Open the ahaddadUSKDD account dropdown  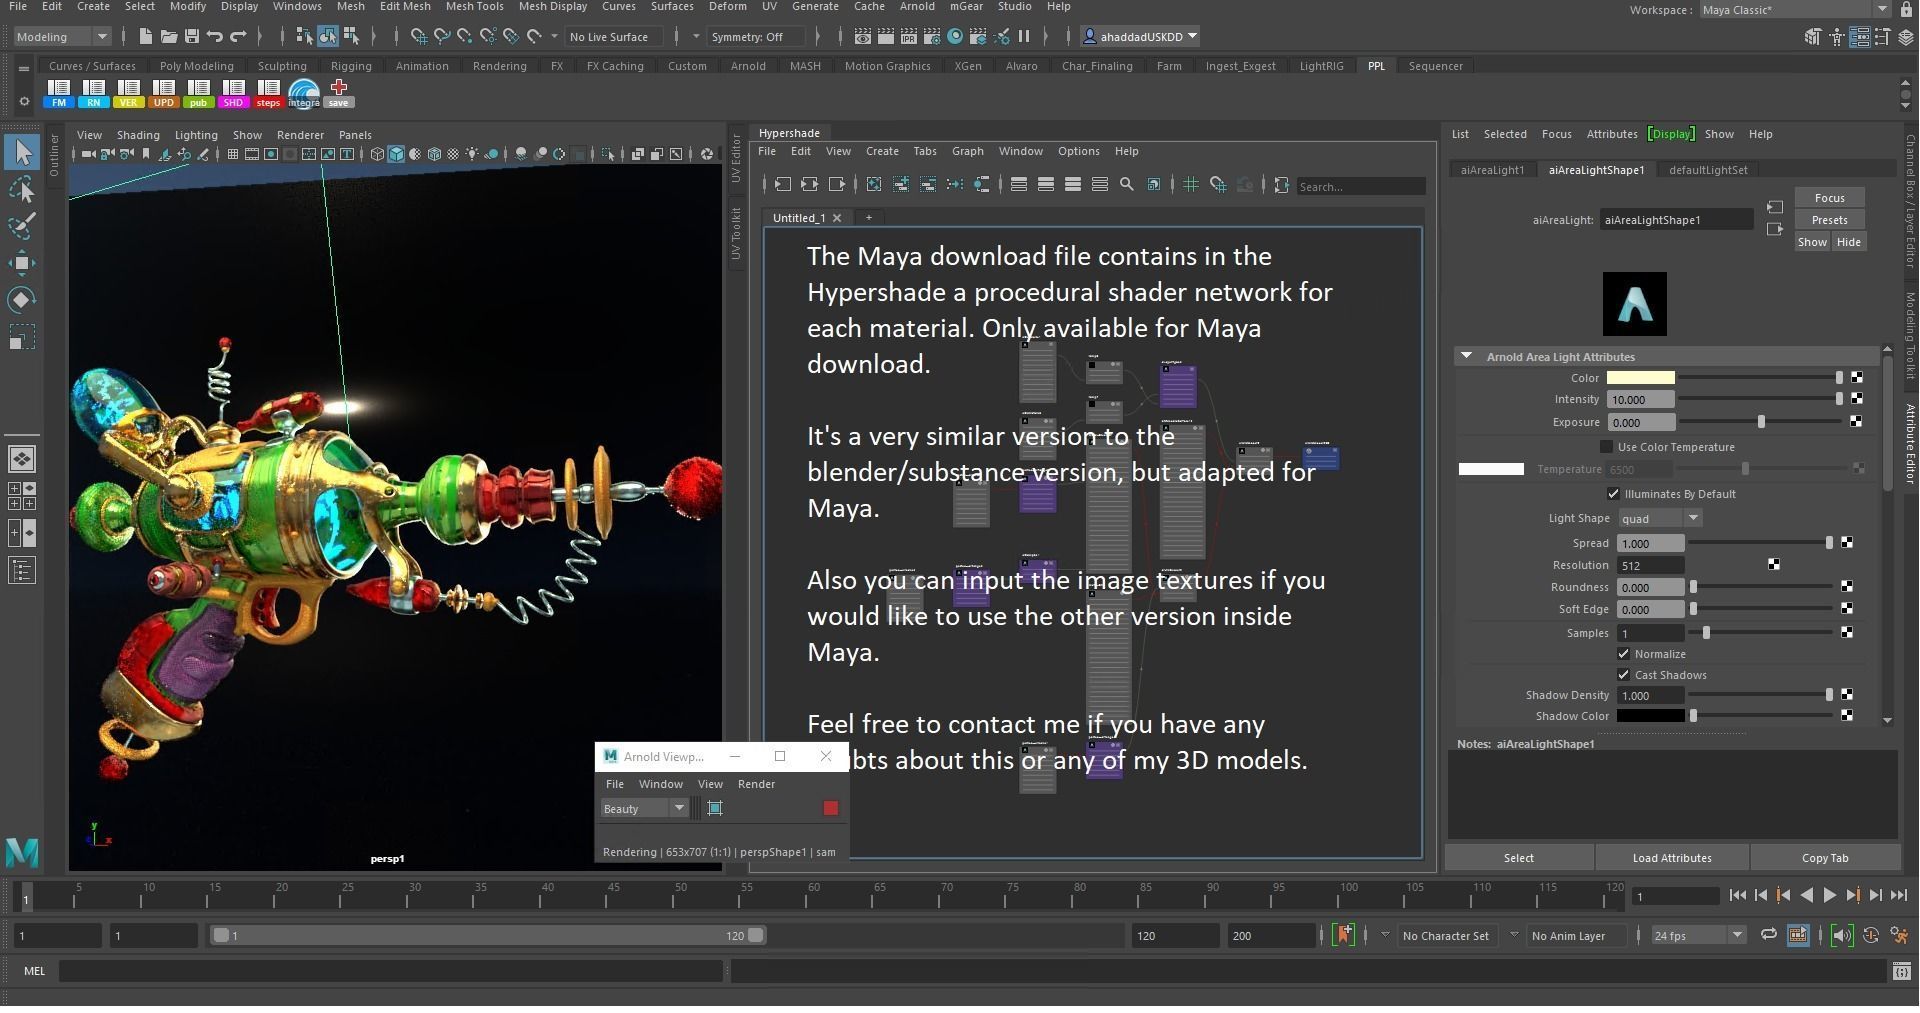pyautogui.click(x=1141, y=37)
